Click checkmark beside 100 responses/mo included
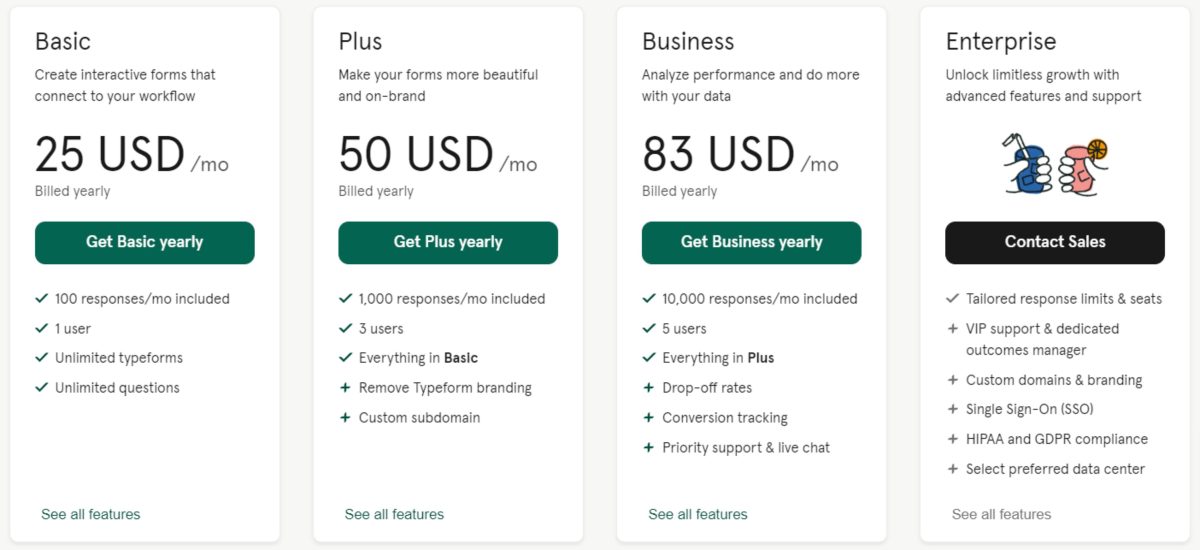This screenshot has height=550, width=1200. click(42, 298)
